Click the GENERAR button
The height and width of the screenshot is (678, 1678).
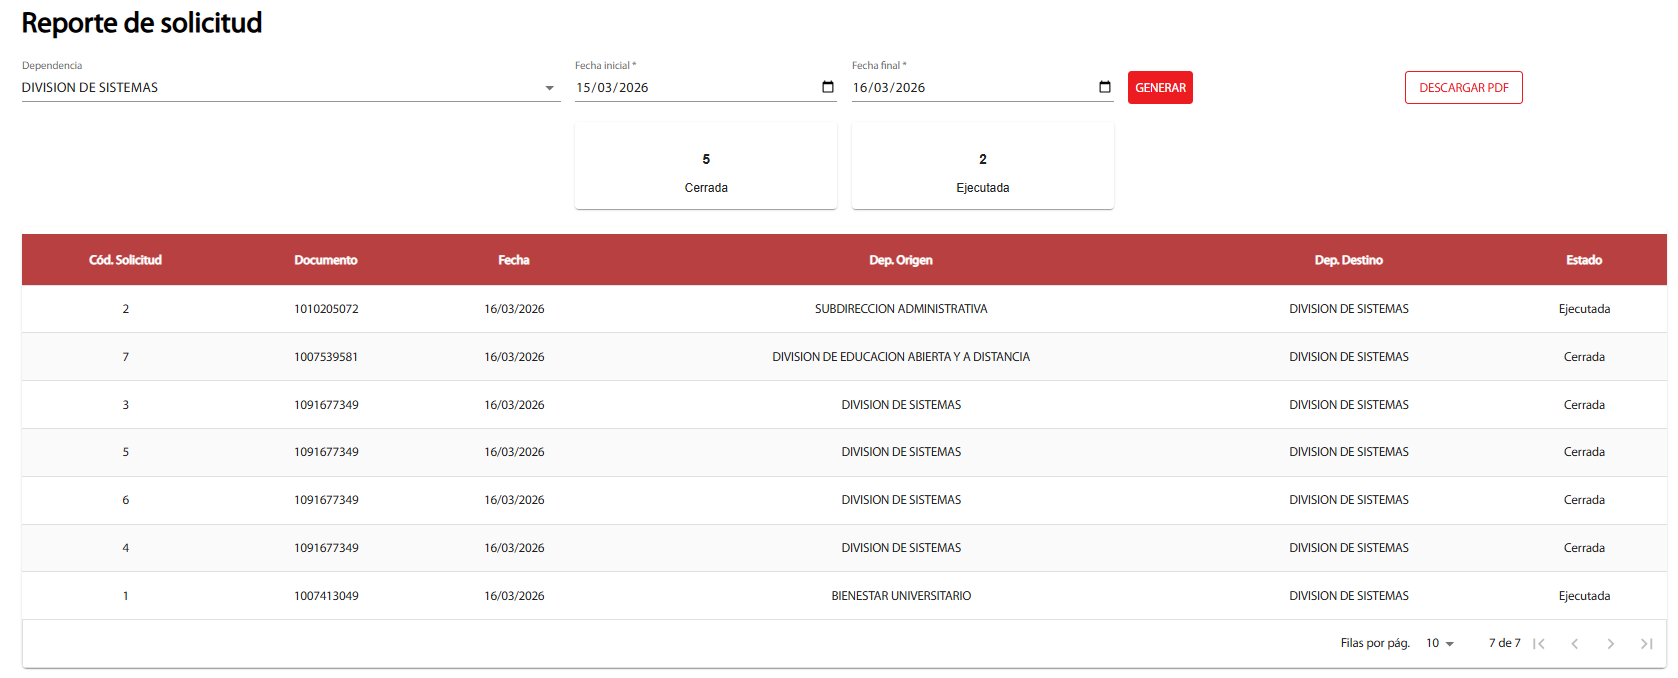[1160, 88]
